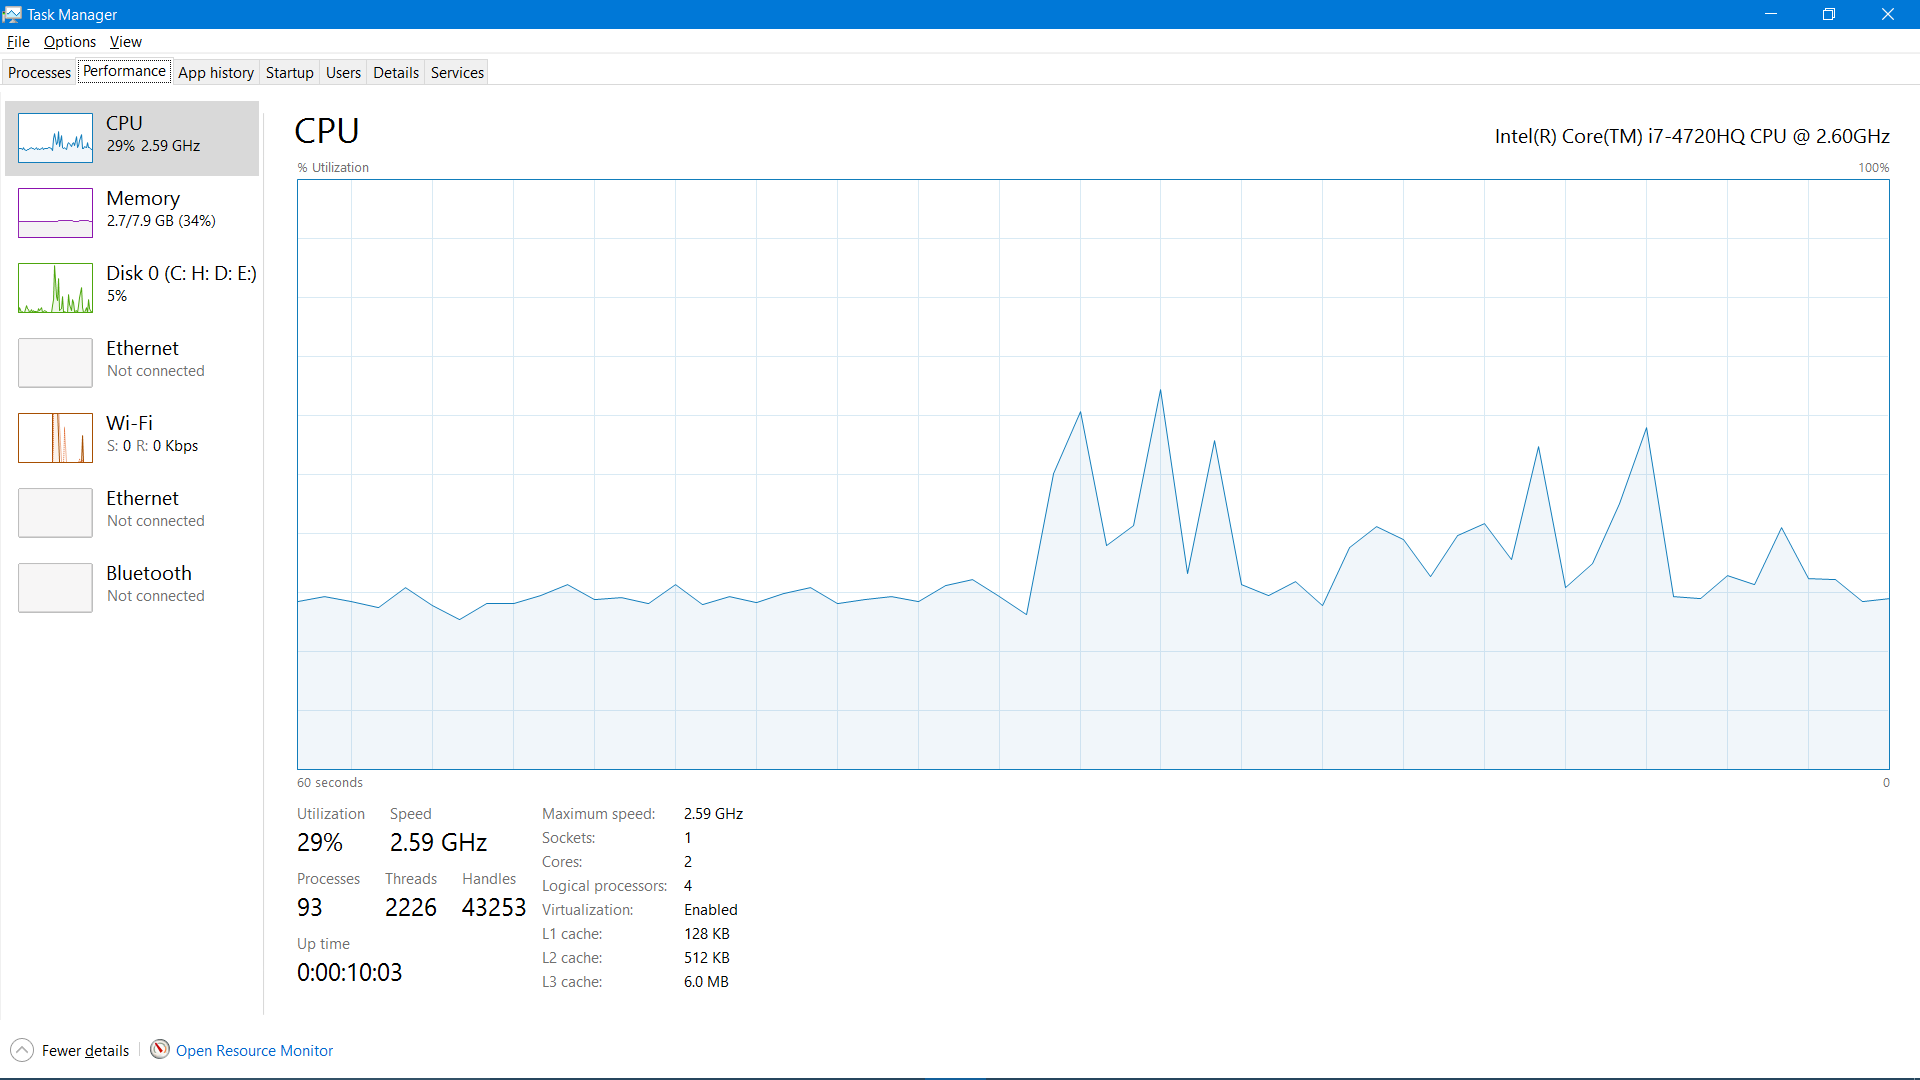Image resolution: width=1920 pixels, height=1080 pixels.
Task: Restore down the Task Manager window
Action: click(1829, 14)
